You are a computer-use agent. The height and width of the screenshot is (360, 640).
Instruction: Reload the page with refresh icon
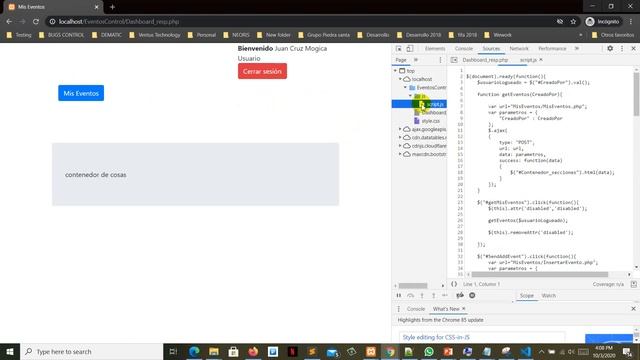click(x=36, y=22)
